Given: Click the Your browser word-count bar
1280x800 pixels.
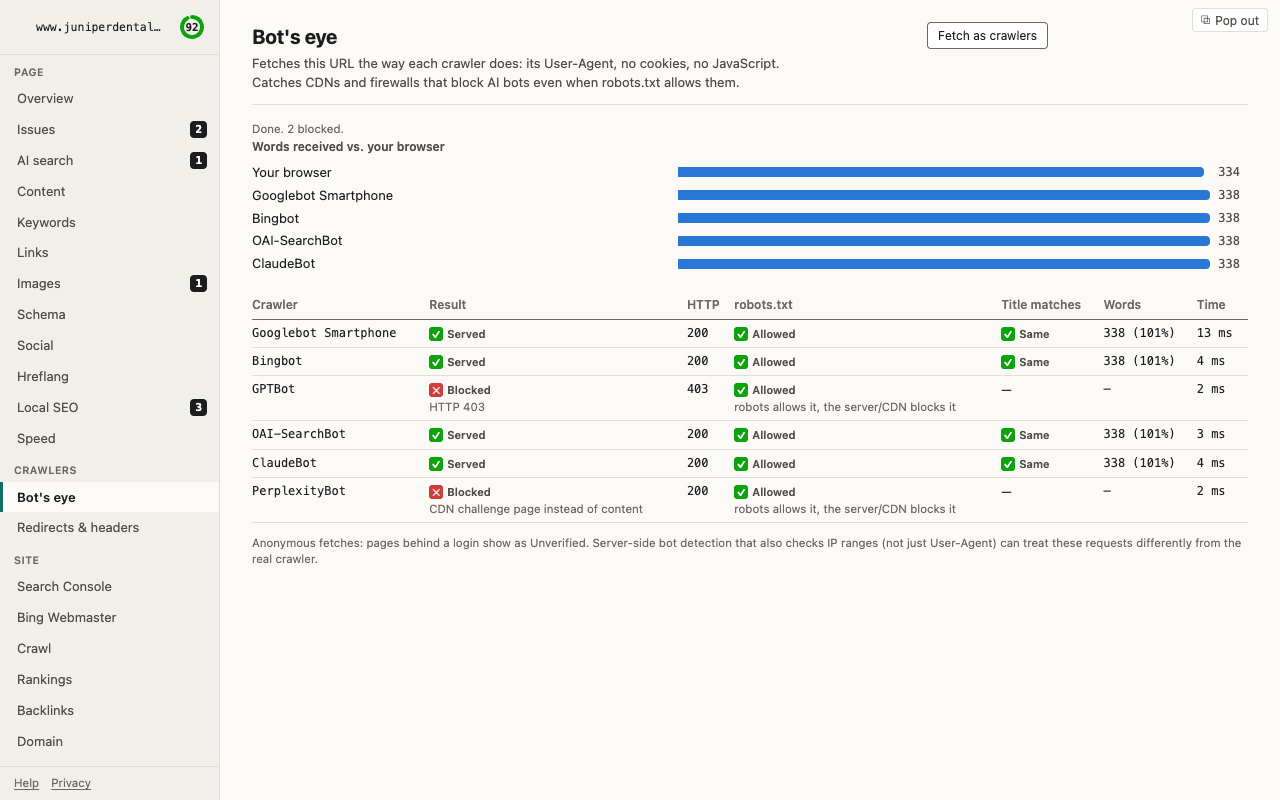Looking at the screenshot, I should tap(941, 172).
